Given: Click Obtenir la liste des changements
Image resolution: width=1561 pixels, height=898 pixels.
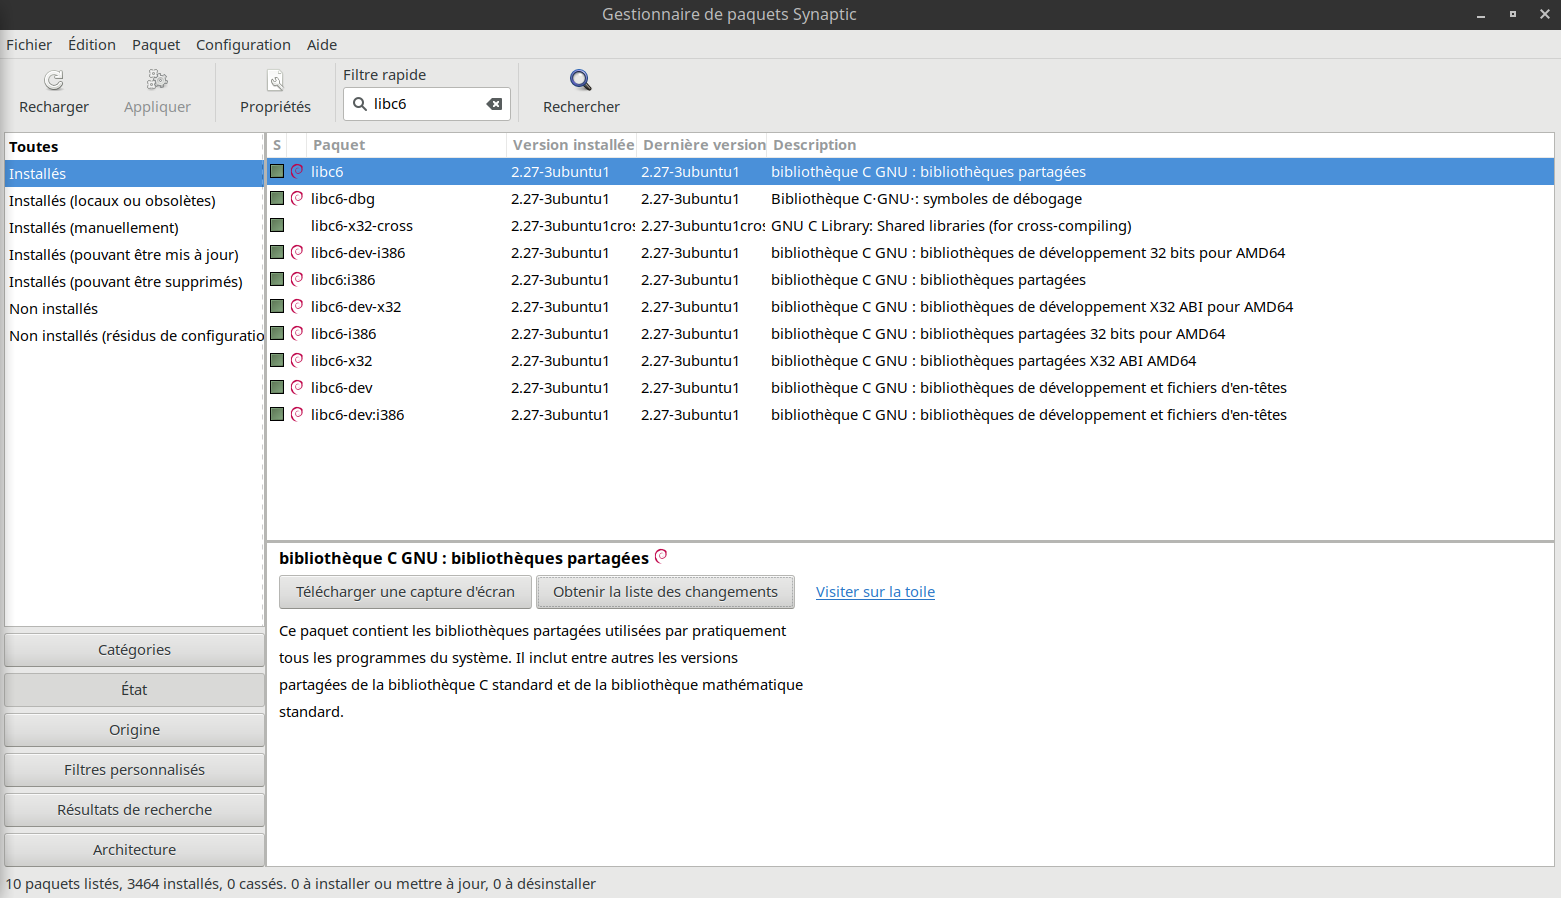Looking at the screenshot, I should pos(665,592).
